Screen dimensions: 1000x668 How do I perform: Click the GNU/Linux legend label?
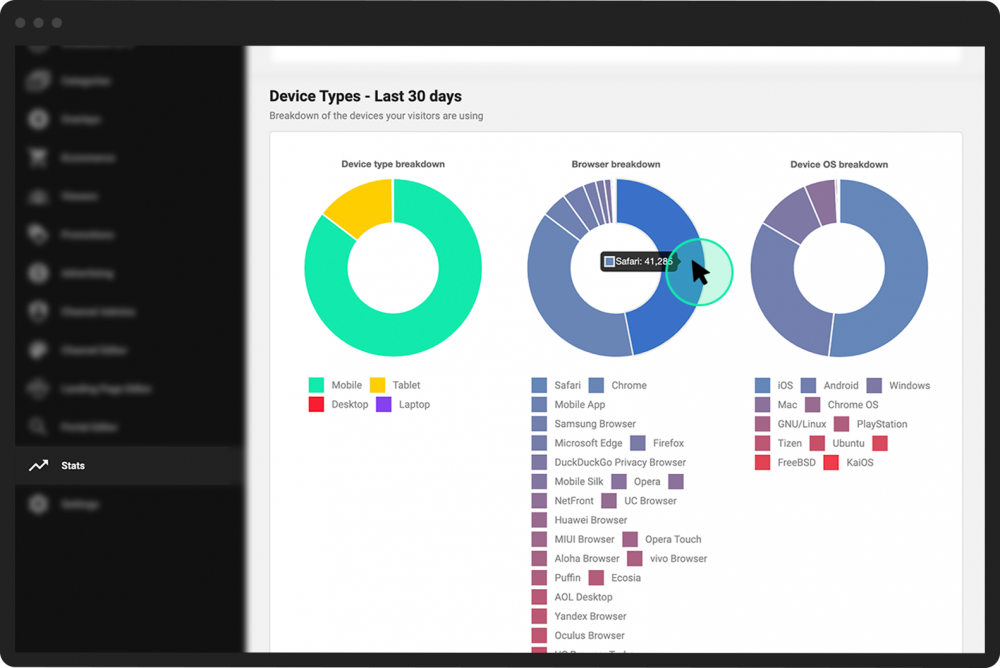click(x=802, y=424)
